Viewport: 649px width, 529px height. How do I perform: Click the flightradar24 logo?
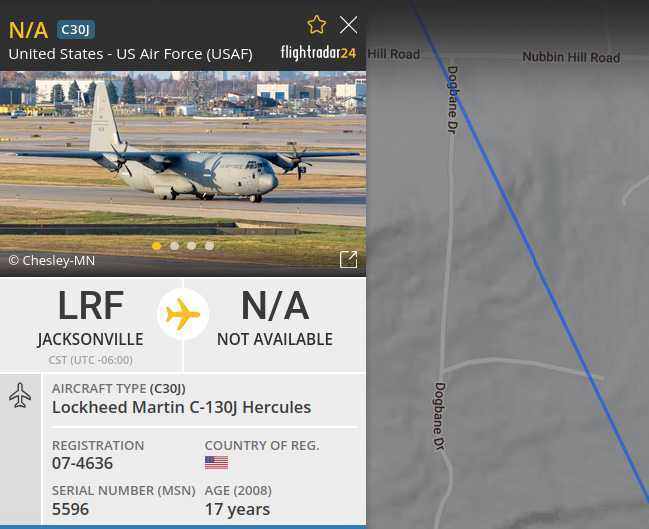click(318, 53)
